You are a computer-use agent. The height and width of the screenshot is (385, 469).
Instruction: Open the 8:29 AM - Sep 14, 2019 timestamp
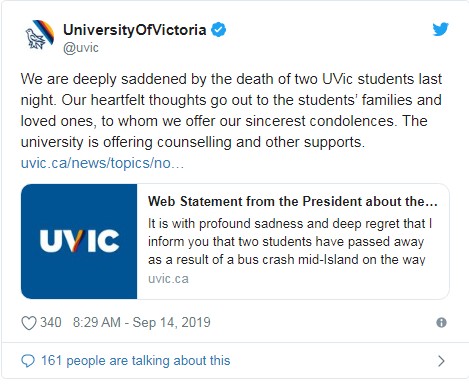(x=142, y=322)
